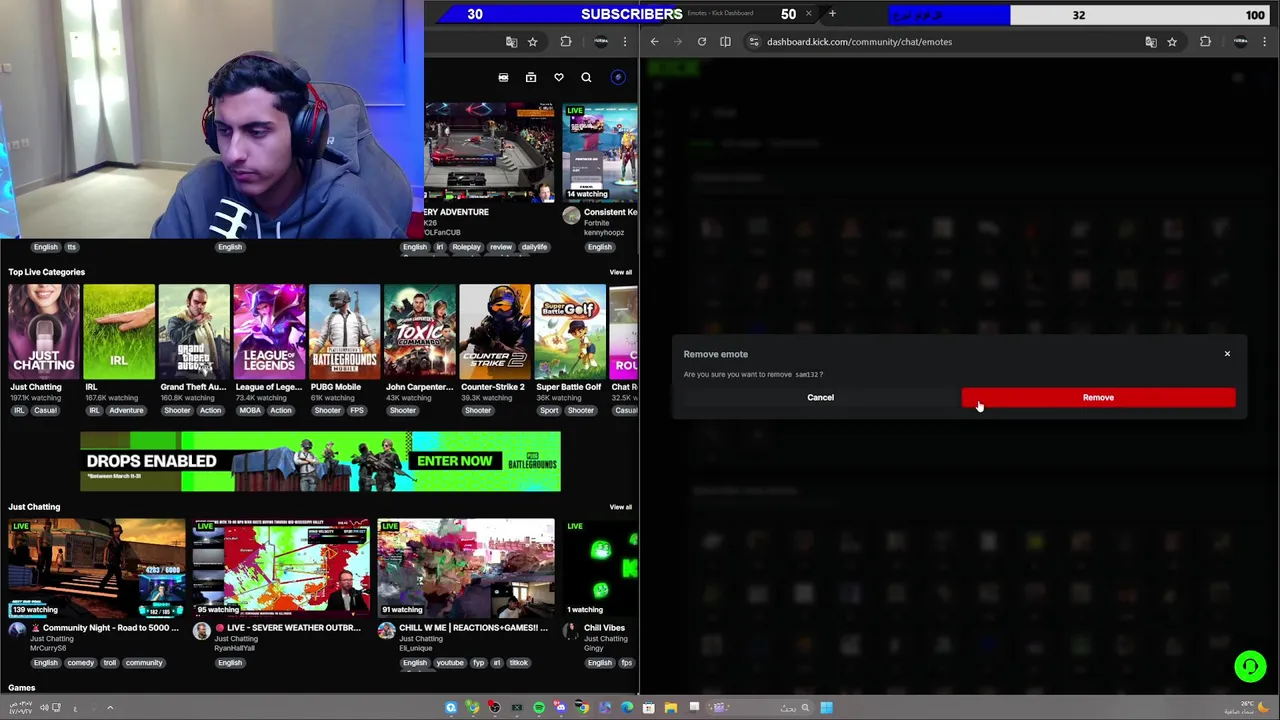This screenshot has height=720, width=1280.
Task: Click the 'community' tag under MrCurryS6 stream
Action: [144, 662]
